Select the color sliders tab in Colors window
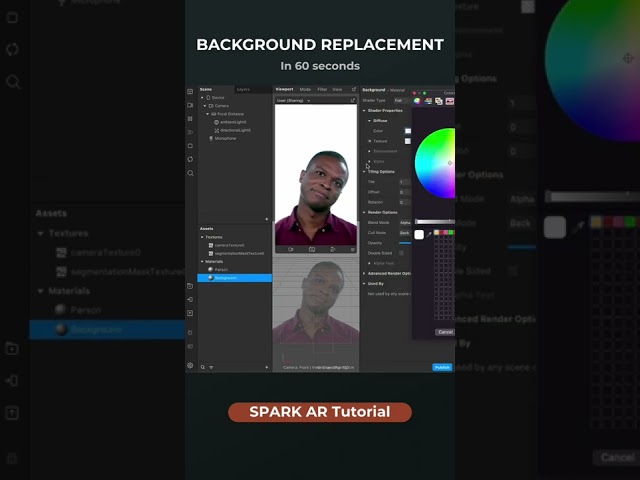The image size is (640, 480). pos(428,101)
